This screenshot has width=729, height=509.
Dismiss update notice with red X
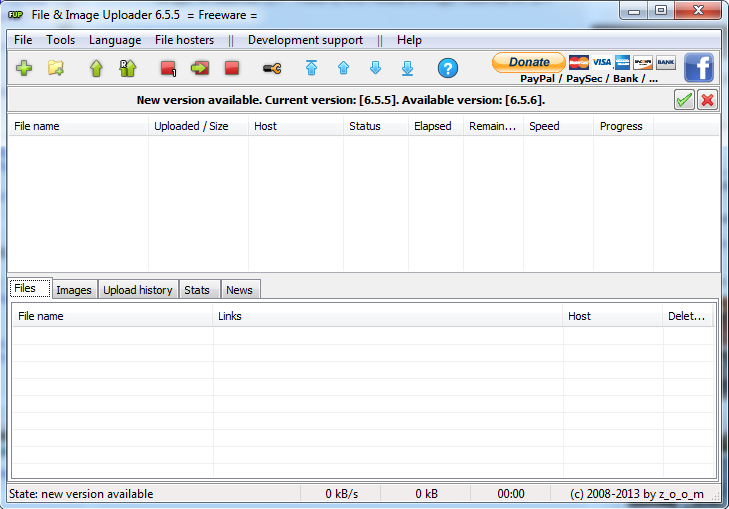click(708, 100)
